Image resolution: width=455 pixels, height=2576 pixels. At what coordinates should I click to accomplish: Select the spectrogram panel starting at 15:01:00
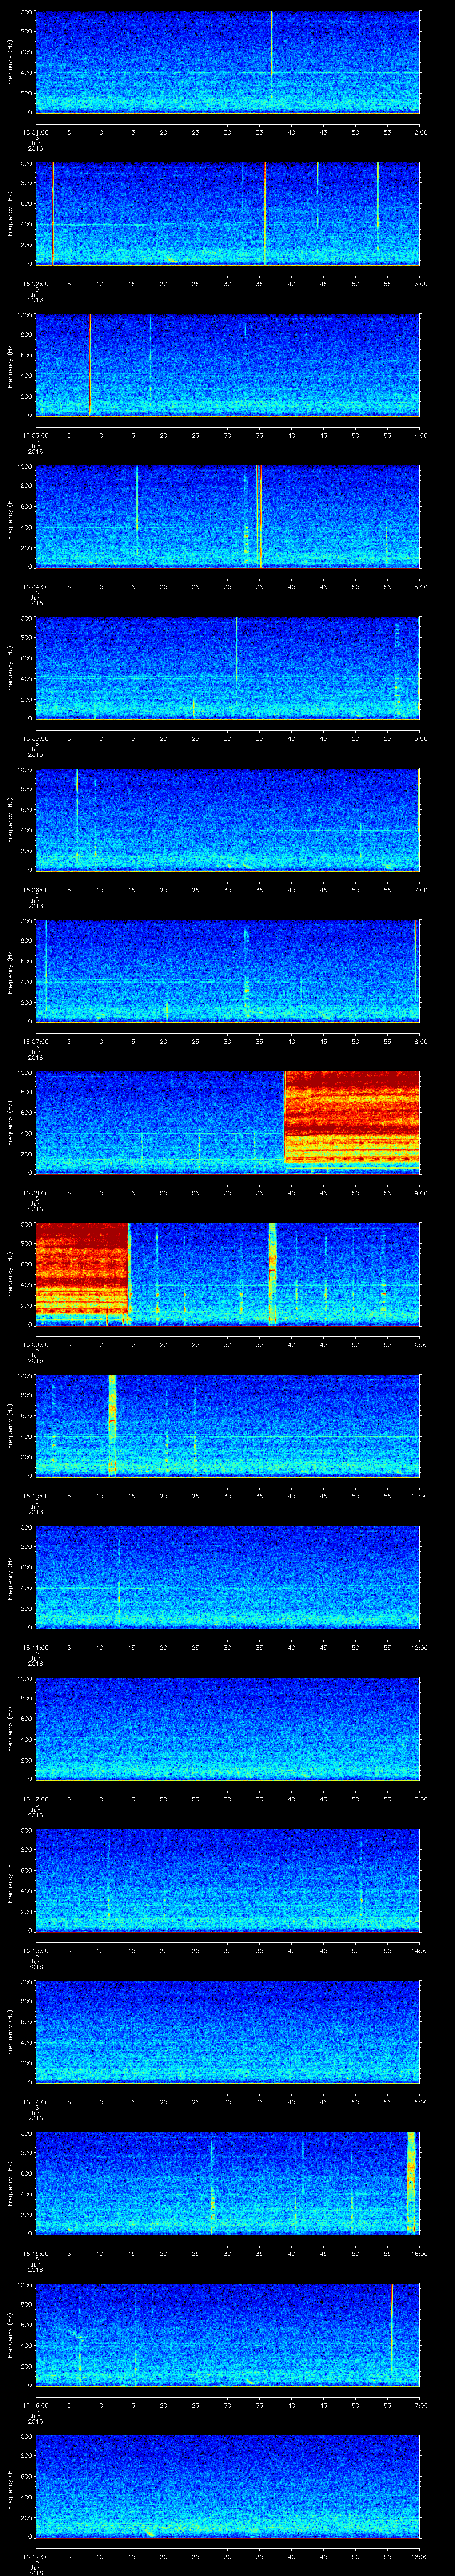pos(227,62)
